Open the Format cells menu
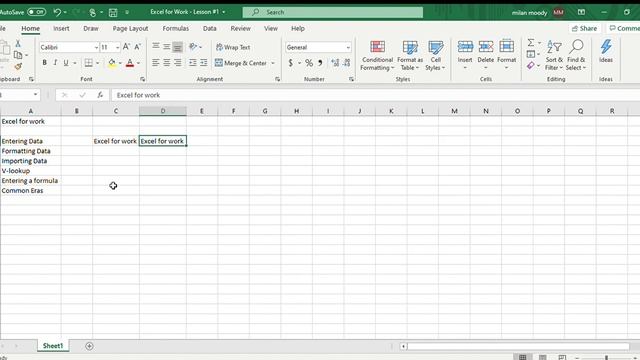The image size is (640, 360). coord(507,55)
